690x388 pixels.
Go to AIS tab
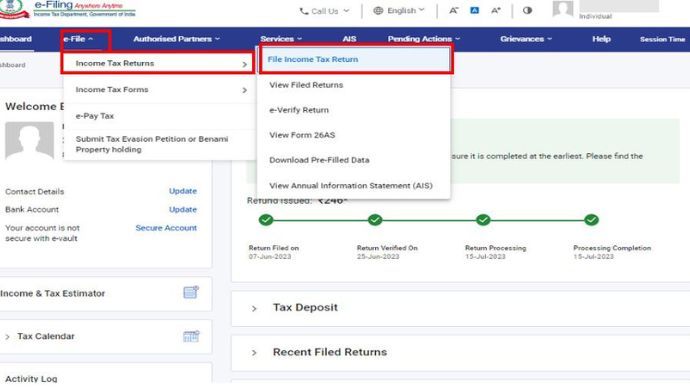tap(349, 39)
